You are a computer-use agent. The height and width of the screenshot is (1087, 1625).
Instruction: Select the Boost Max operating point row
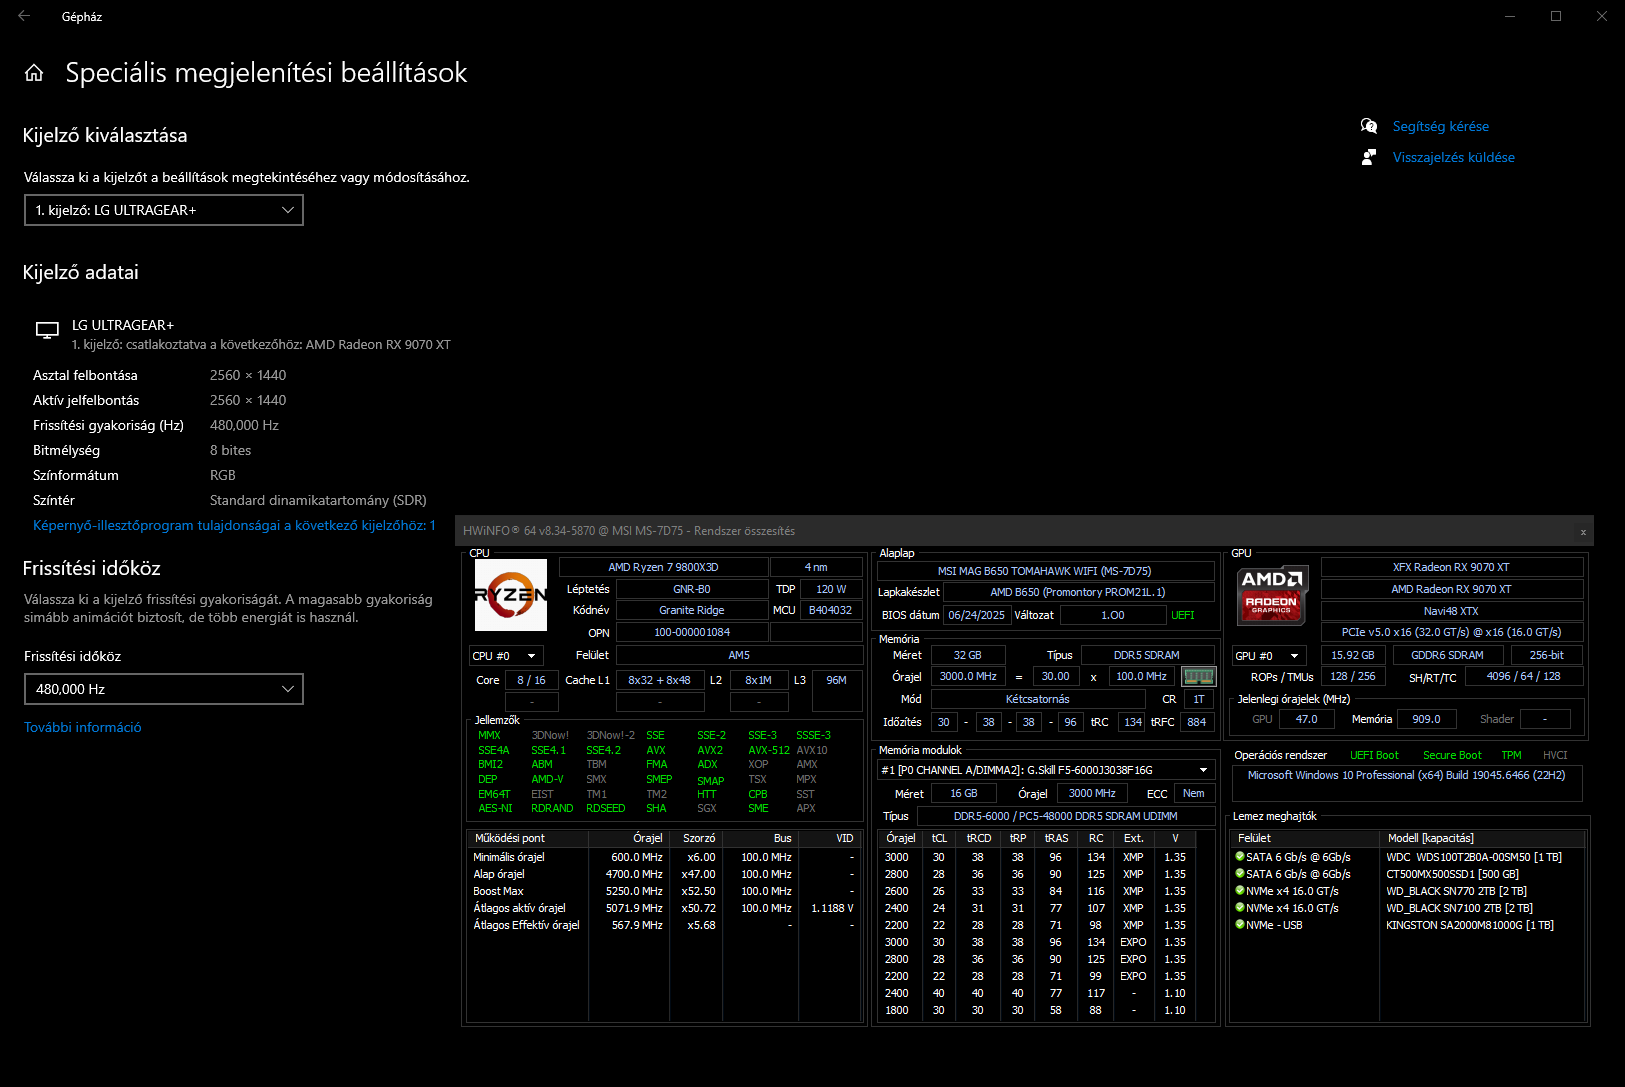pos(664,891)
